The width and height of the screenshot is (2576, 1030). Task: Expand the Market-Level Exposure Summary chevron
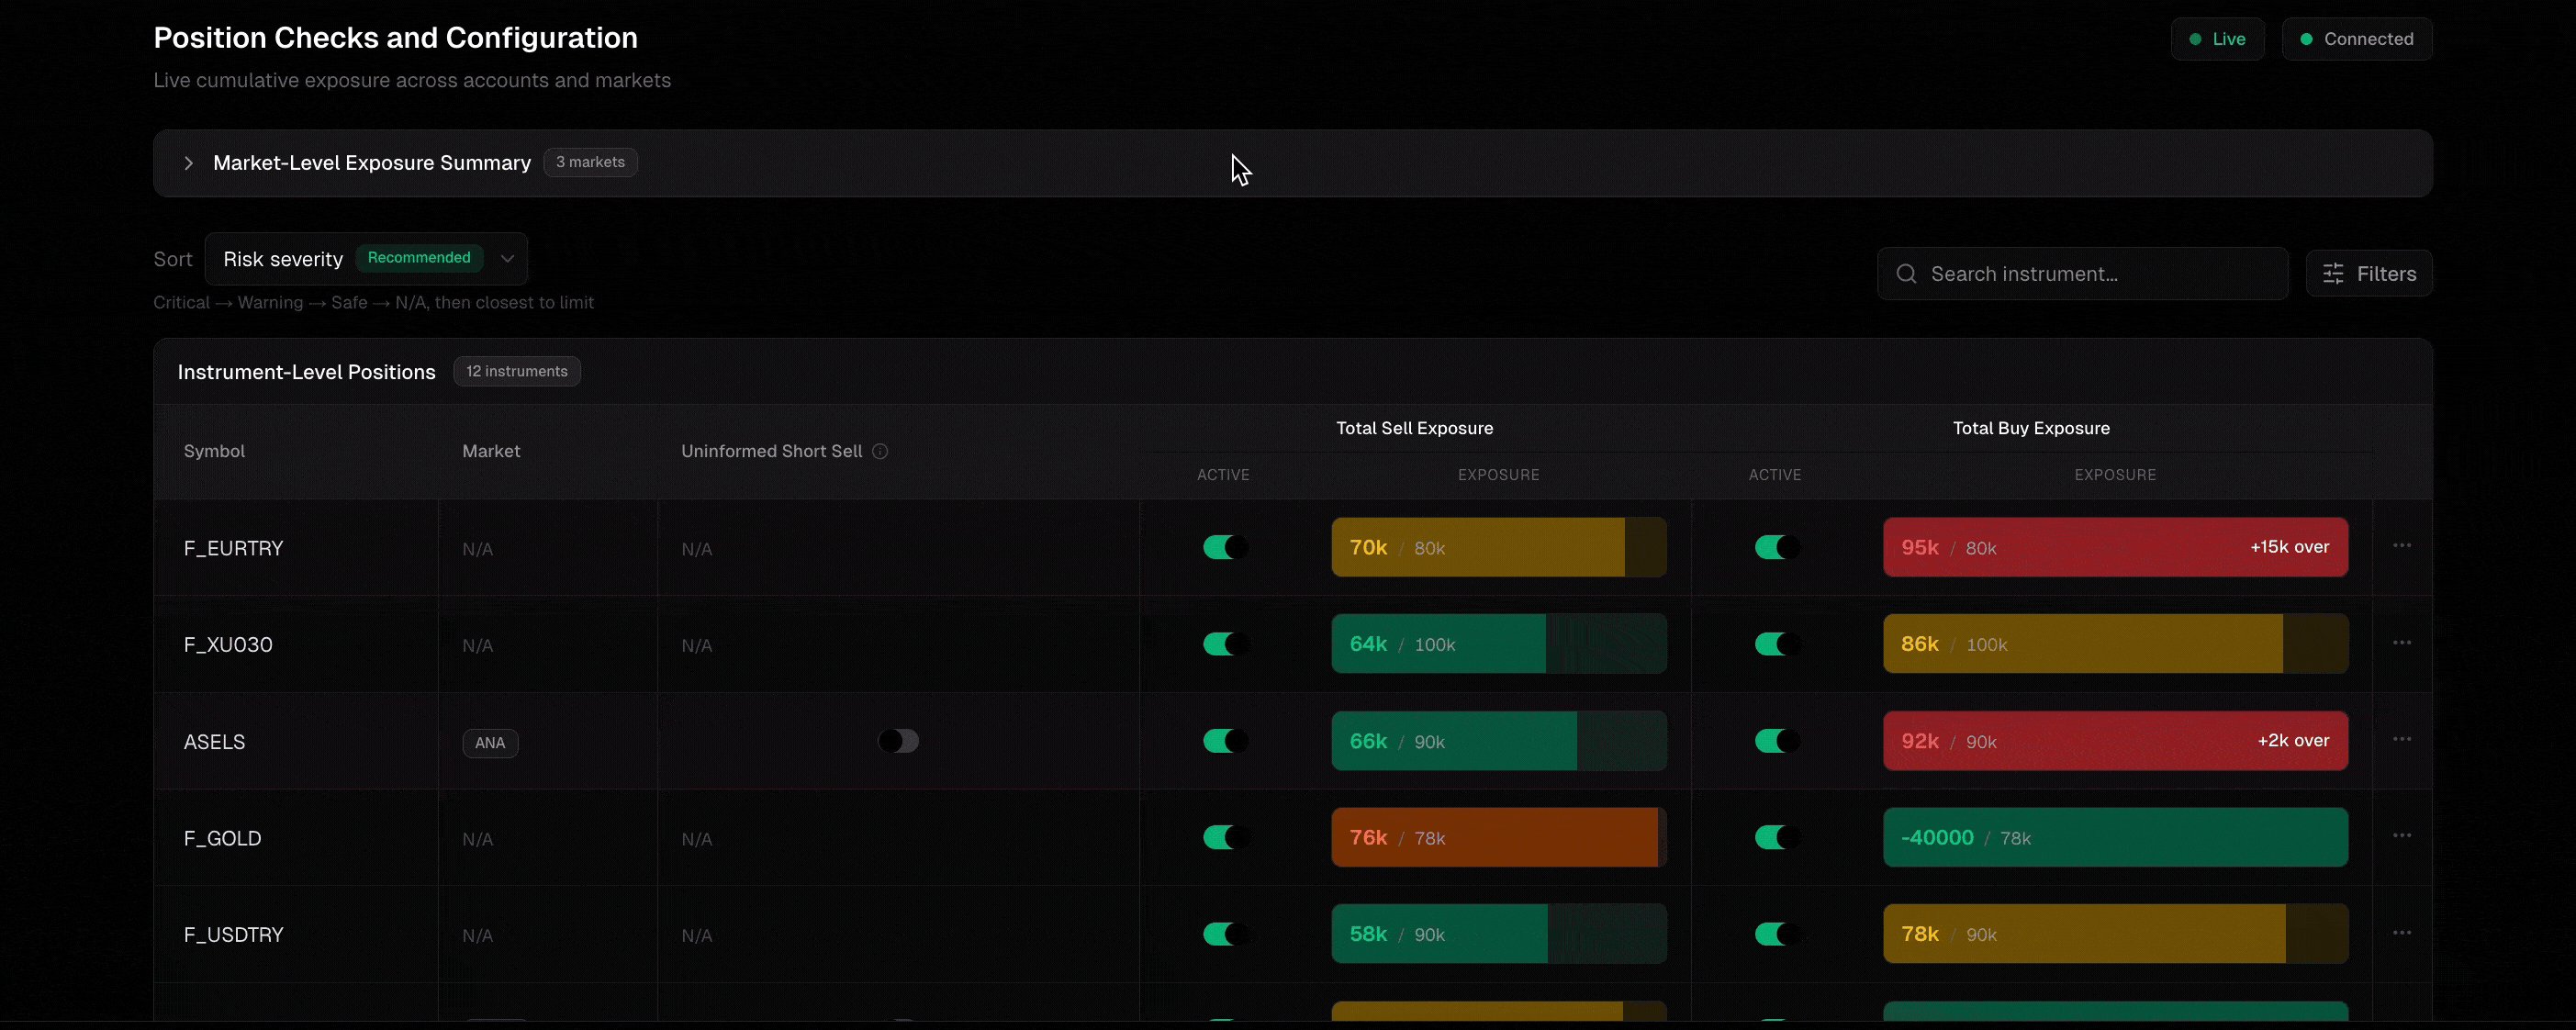pos(188,163)
